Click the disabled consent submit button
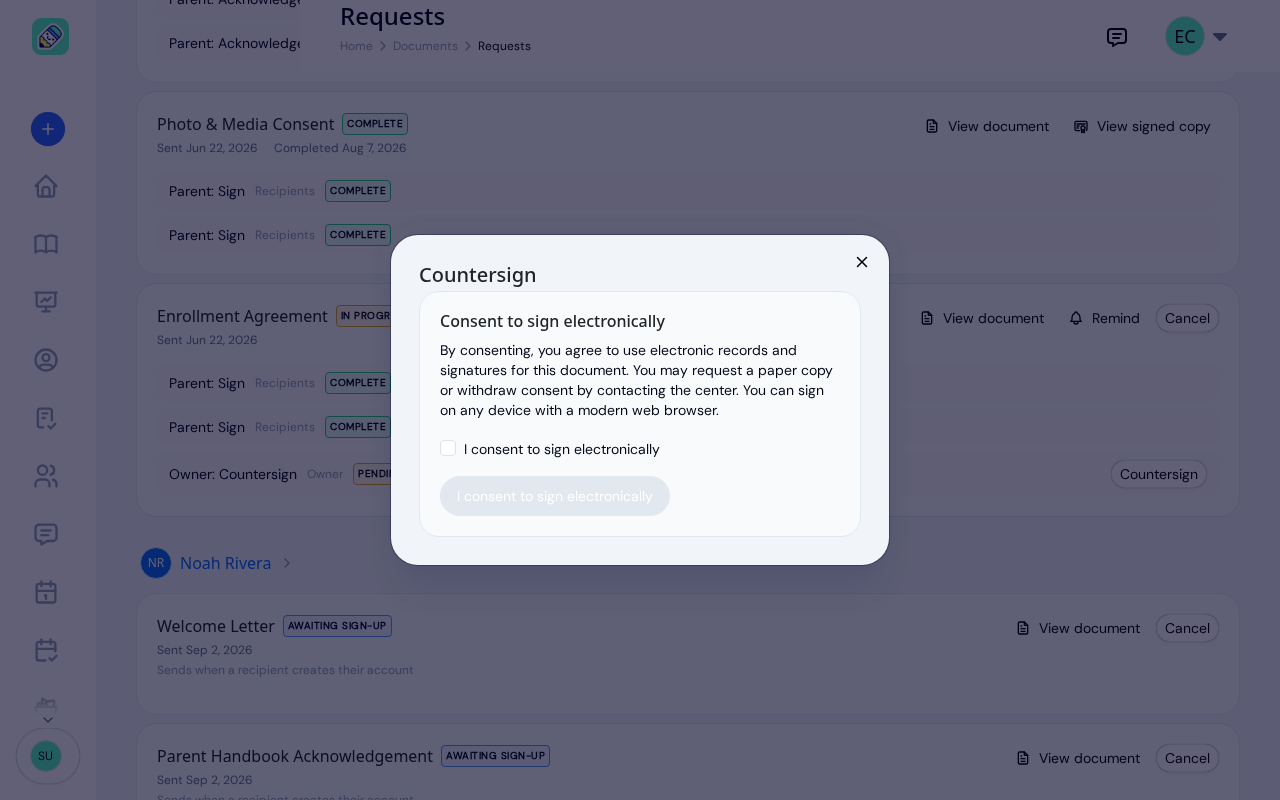1280x800 pixels. [555, 496]
